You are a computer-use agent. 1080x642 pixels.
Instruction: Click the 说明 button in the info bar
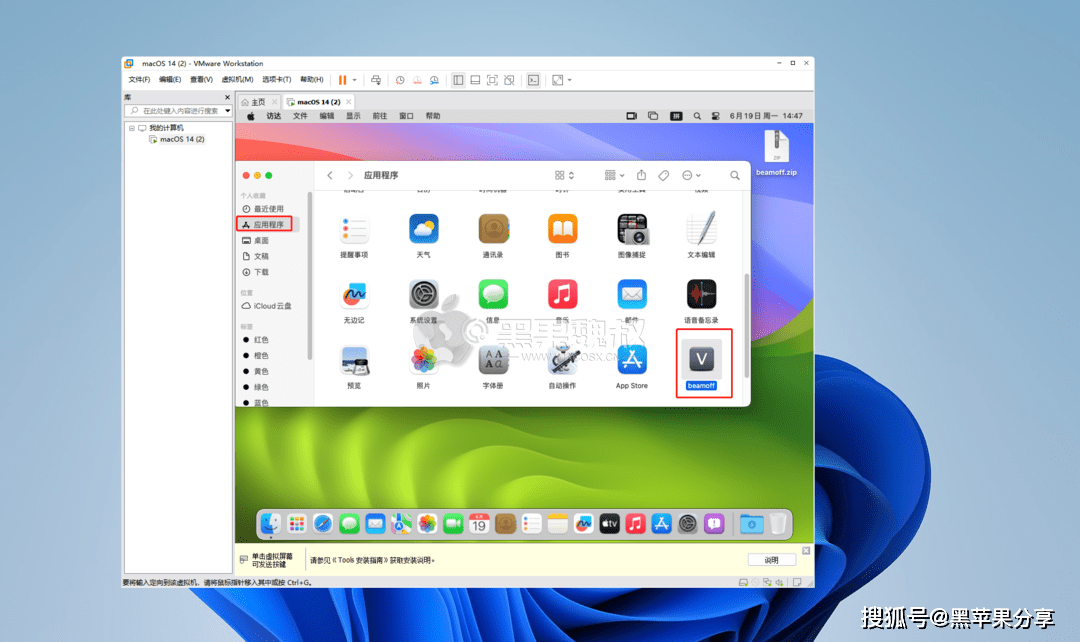(x=771, y=560)
